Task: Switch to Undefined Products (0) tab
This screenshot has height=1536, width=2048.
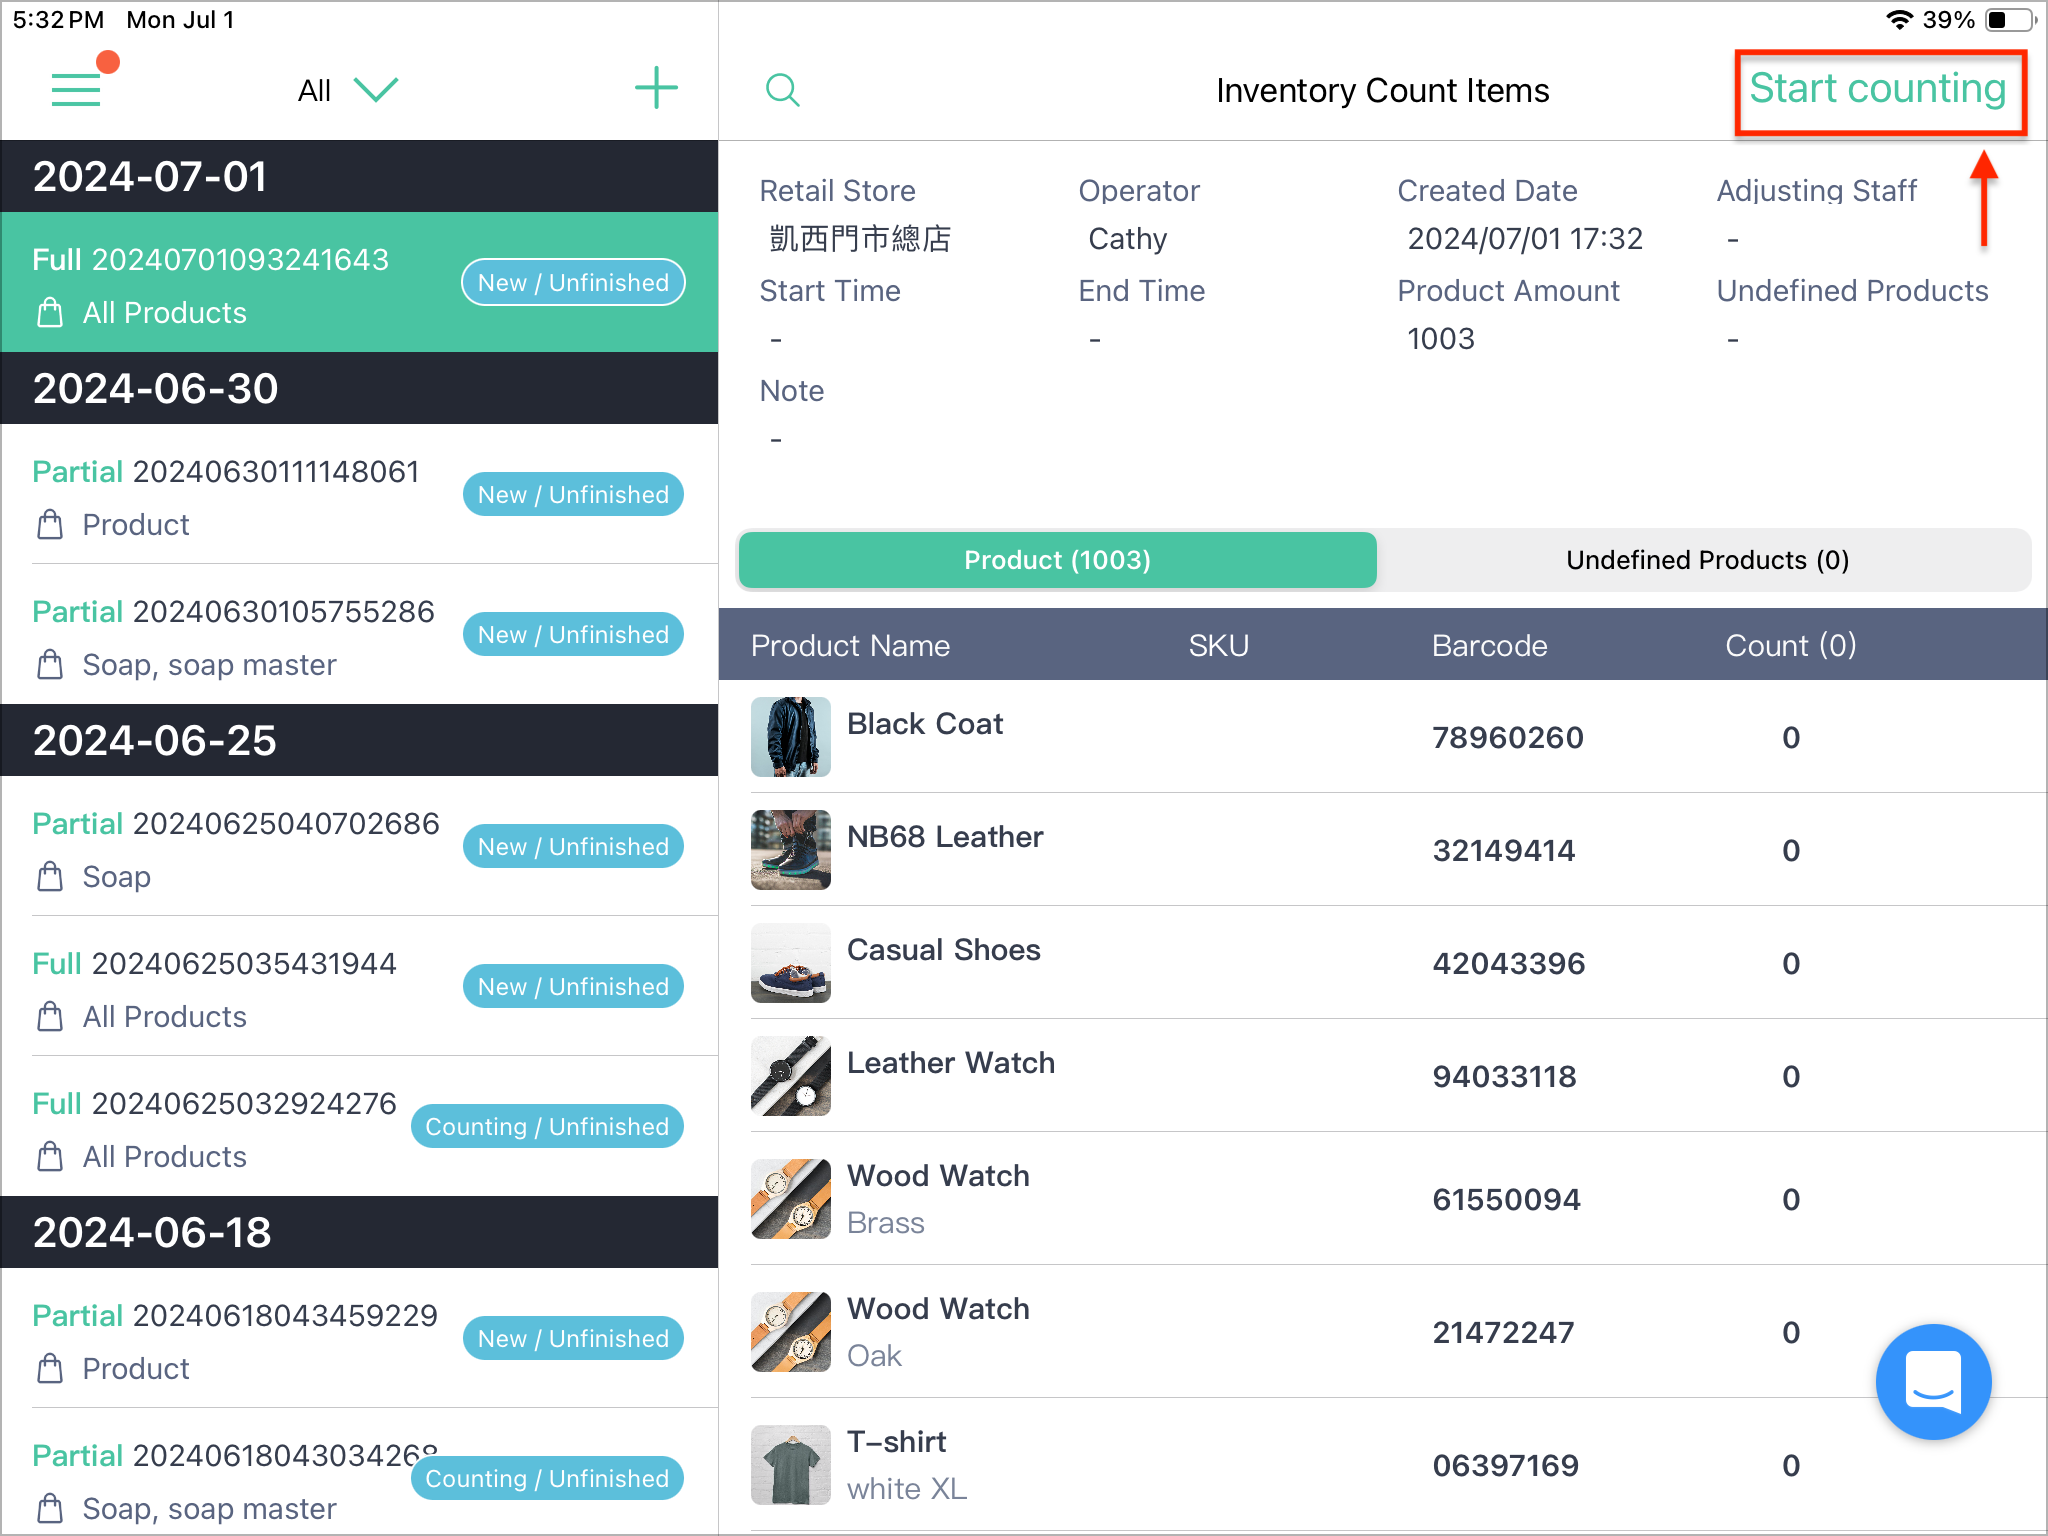Action: [x=1707, y=560]
